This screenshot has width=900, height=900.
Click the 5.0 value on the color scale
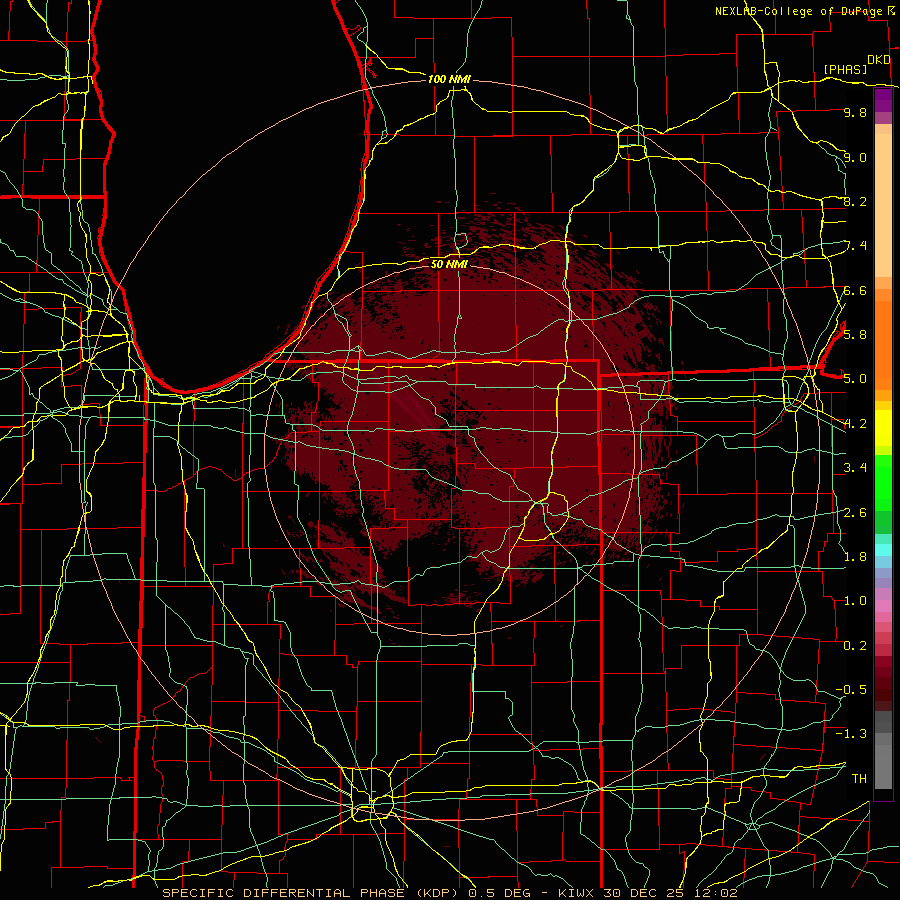point(855,379)
